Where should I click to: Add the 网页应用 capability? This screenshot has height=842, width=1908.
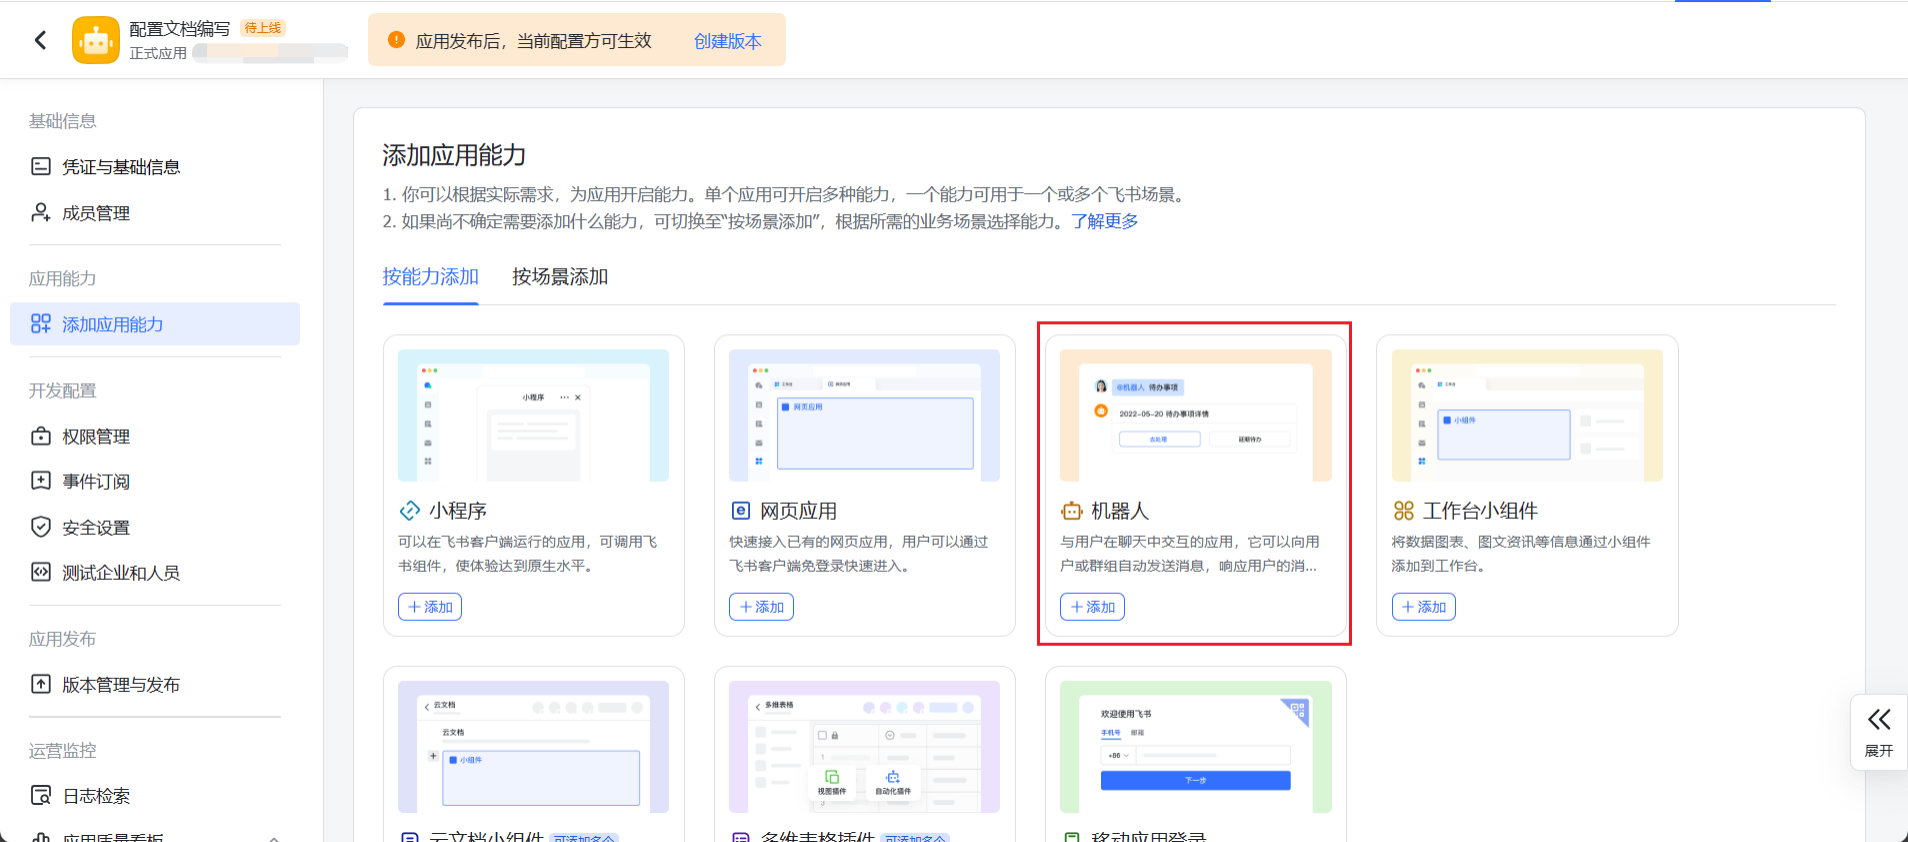pos(761,607)
